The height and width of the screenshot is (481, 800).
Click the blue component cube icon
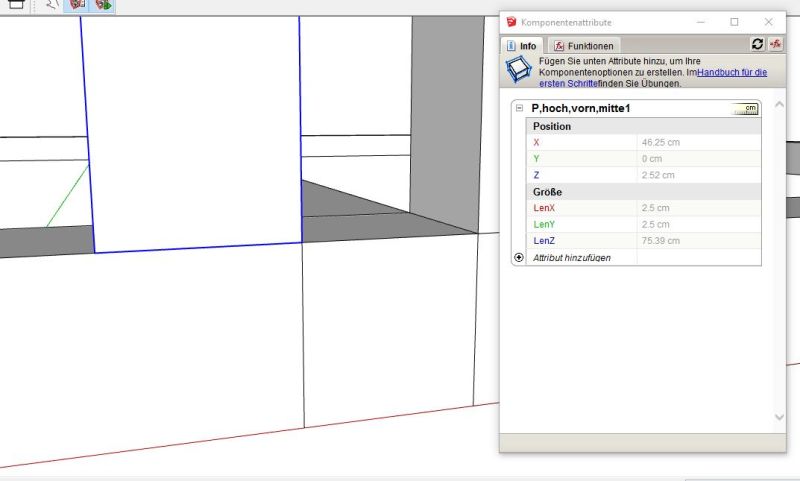tap(518, 70)
